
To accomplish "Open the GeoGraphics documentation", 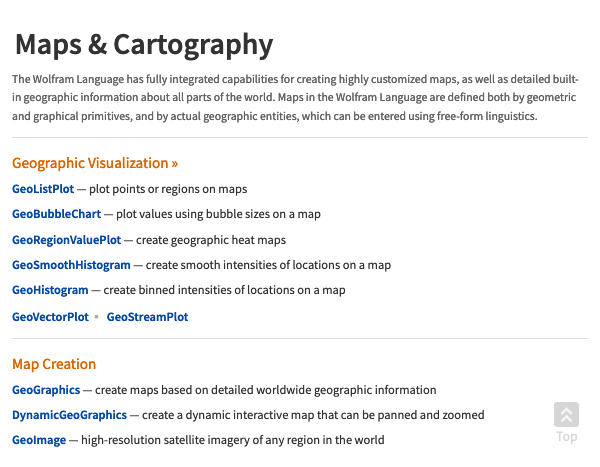I will [46, 390].
